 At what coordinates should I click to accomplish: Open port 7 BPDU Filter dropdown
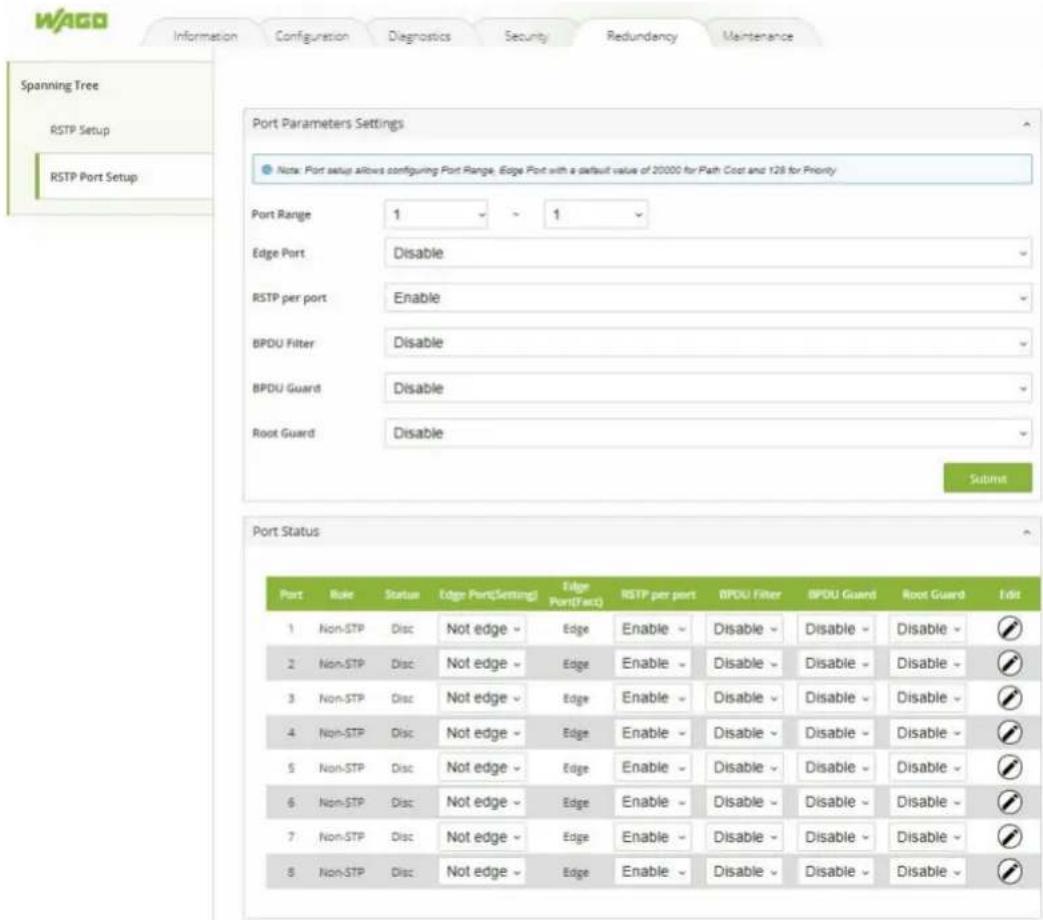pyautogui.click(x=744, y=837)
